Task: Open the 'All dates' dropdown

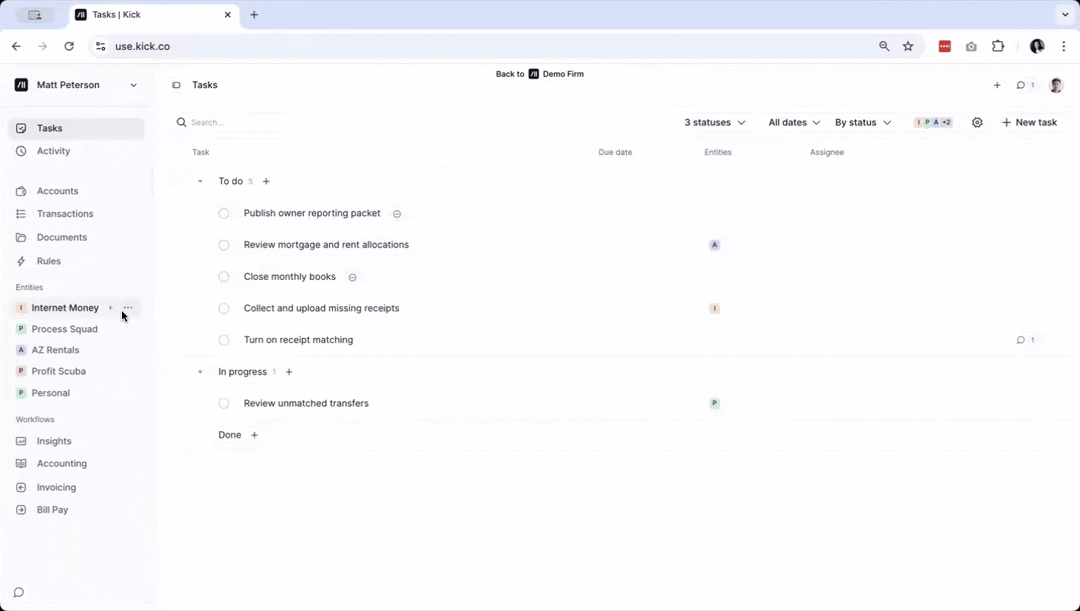Action: click(x=793, y=122)
